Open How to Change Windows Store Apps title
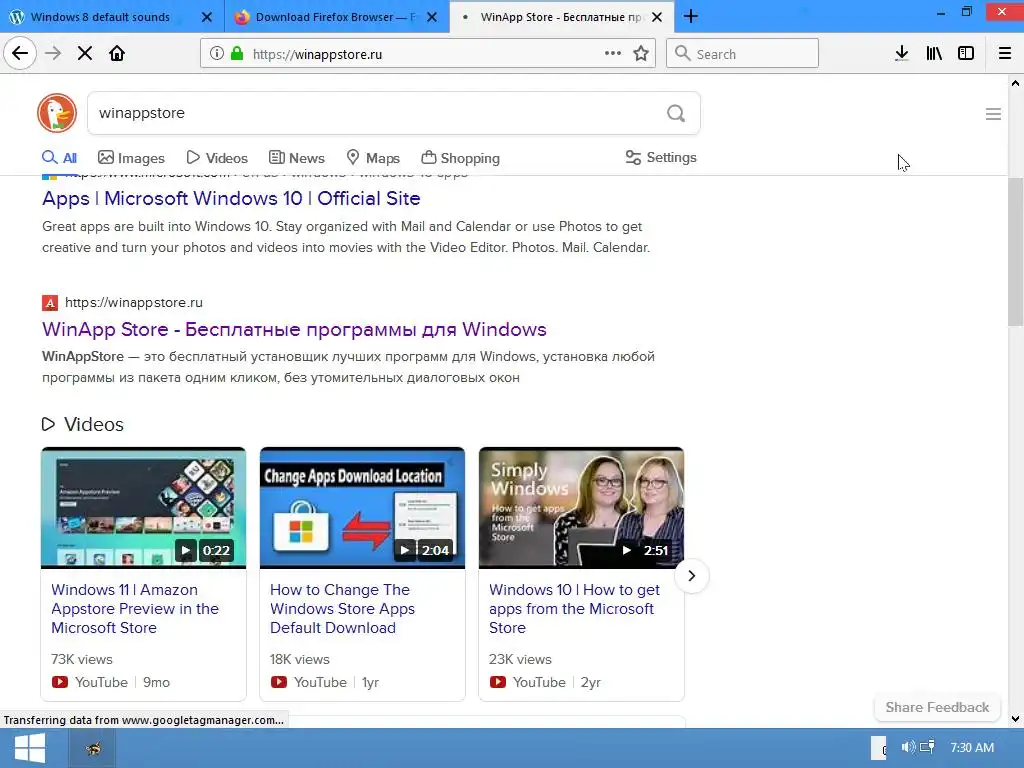This screenshot has width=1024, height=768. pos(342,609)
